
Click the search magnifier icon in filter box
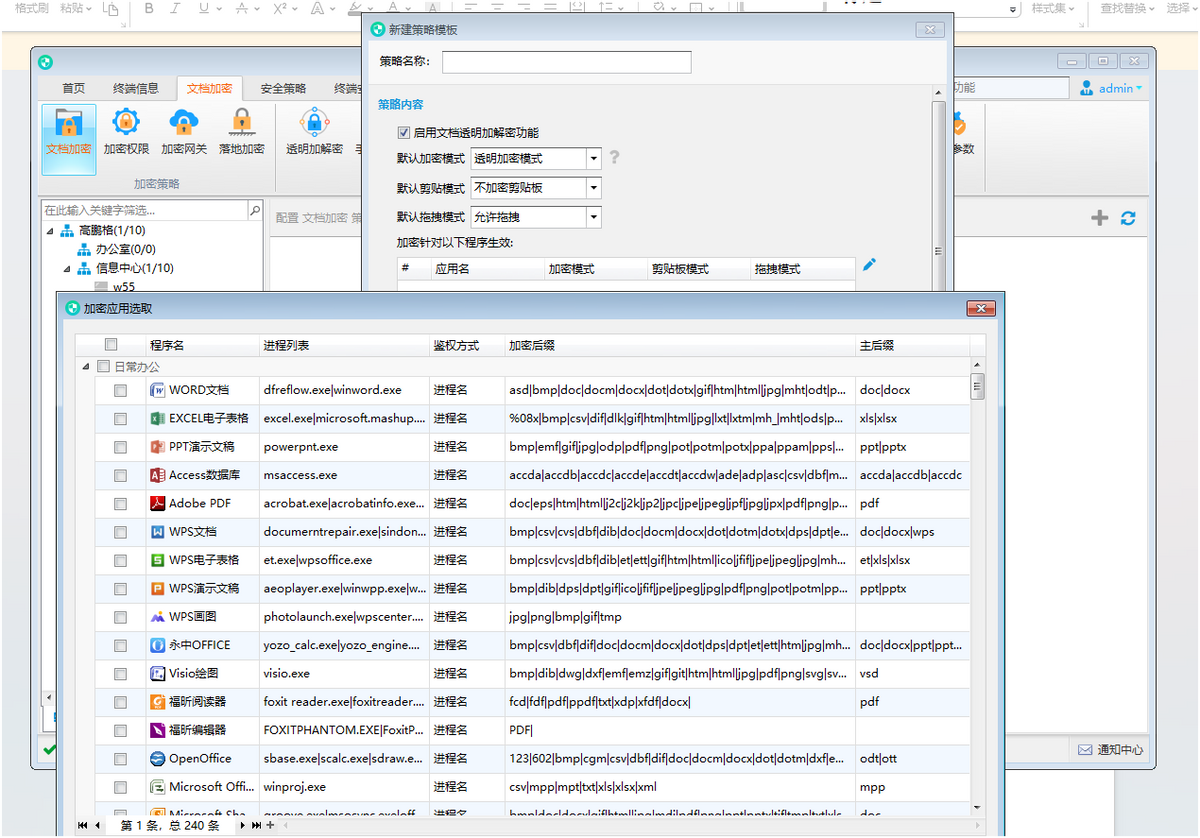click(255, 211)
